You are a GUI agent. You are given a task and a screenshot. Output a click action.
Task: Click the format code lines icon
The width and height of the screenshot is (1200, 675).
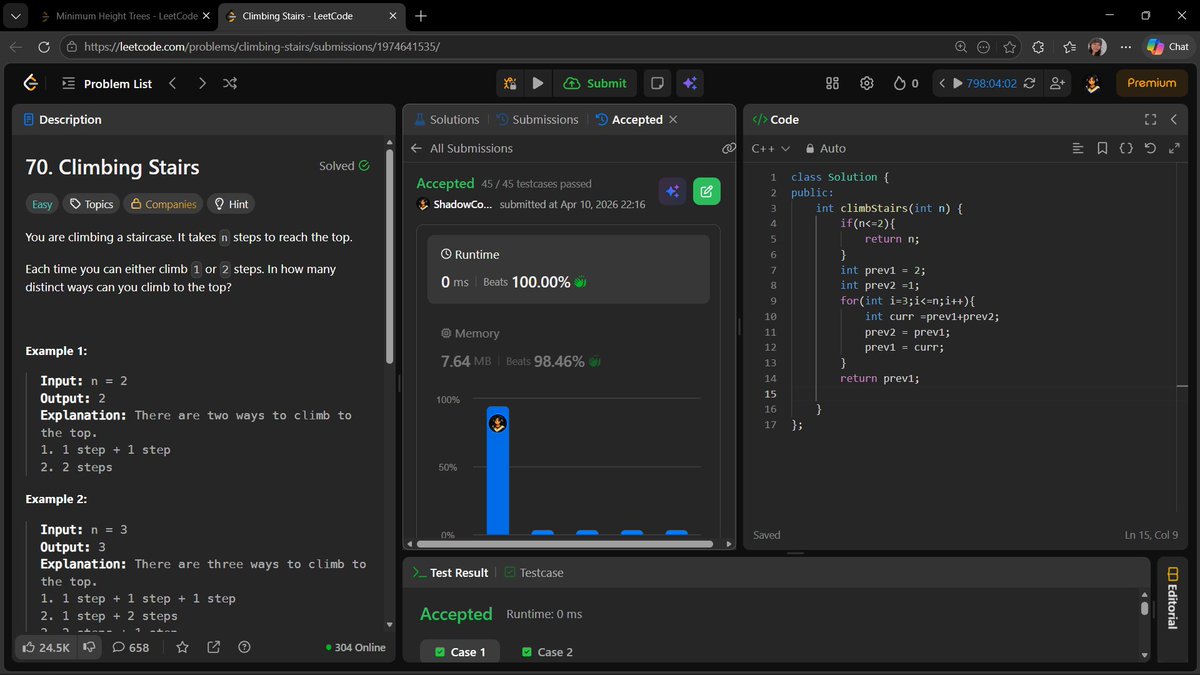pos(1077,148)
